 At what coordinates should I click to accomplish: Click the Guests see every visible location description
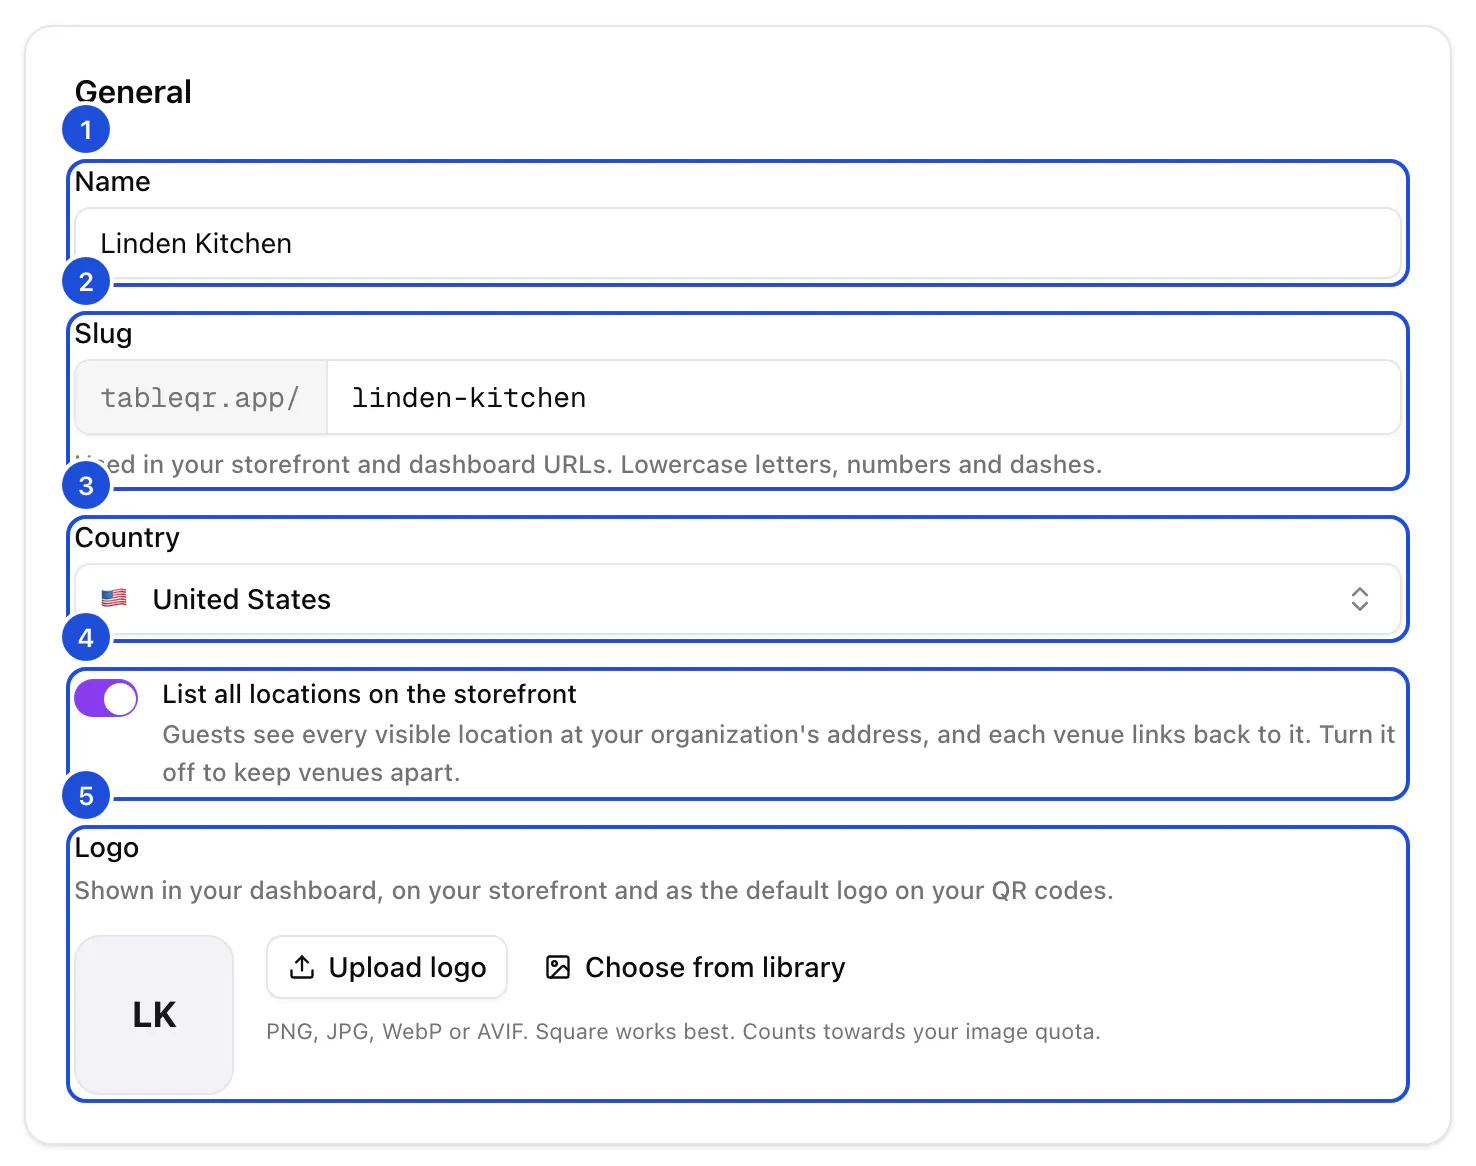coord(778,753)
